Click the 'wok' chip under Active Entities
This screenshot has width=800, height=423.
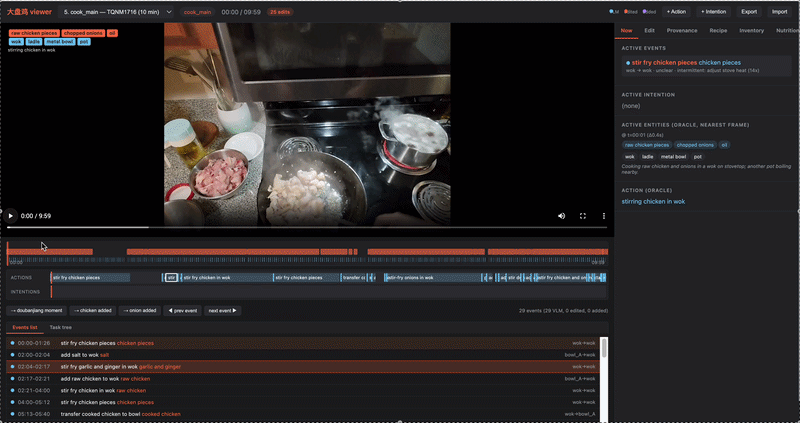pyautogui.click(x=630, y=157)
